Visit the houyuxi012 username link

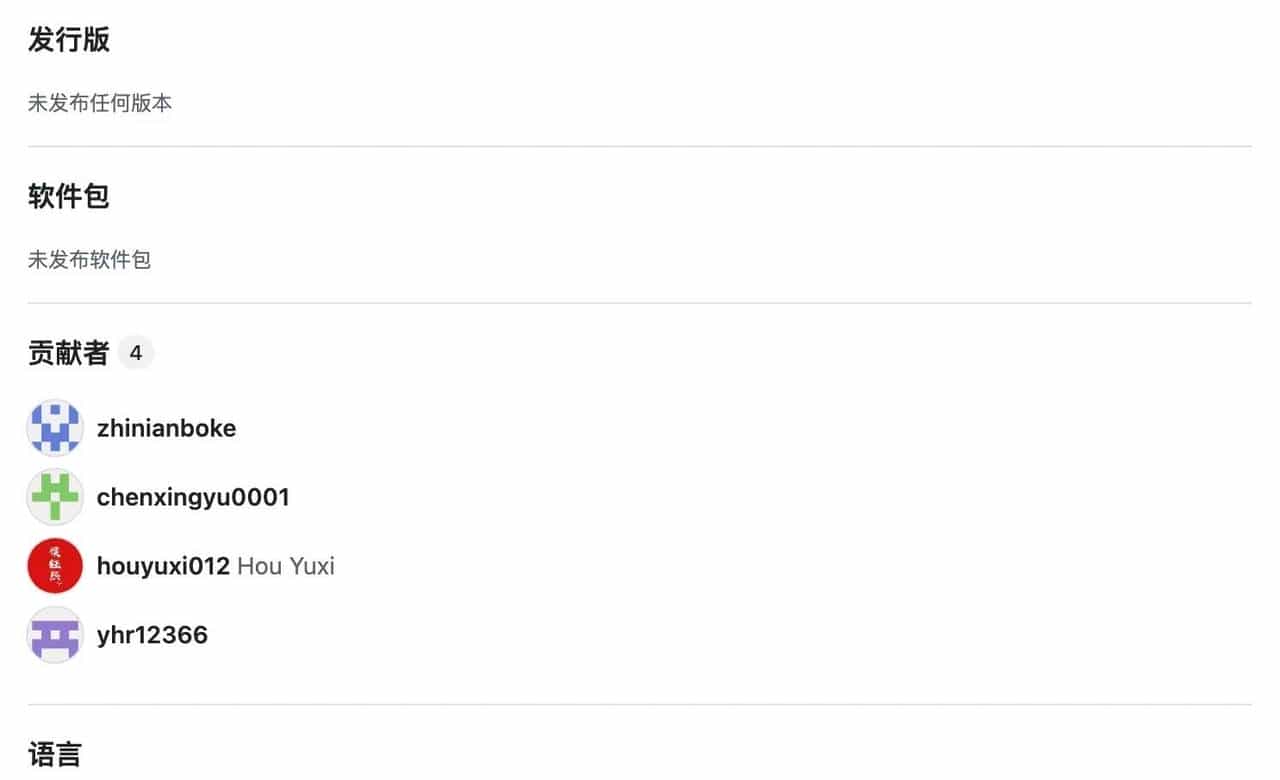coord(163,566)
